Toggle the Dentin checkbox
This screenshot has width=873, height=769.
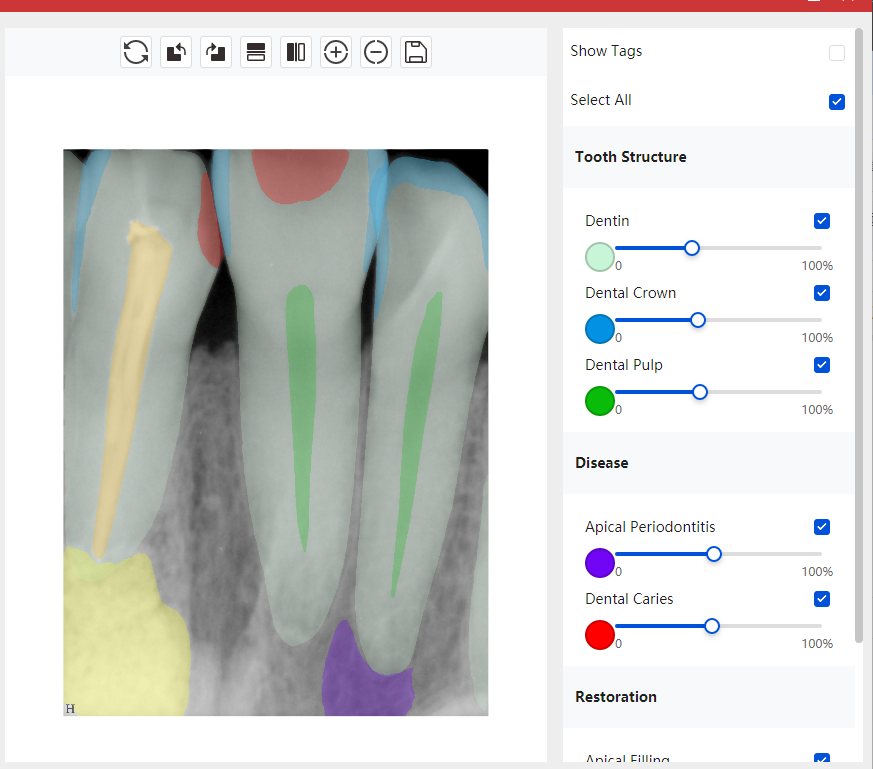[822, 221]
